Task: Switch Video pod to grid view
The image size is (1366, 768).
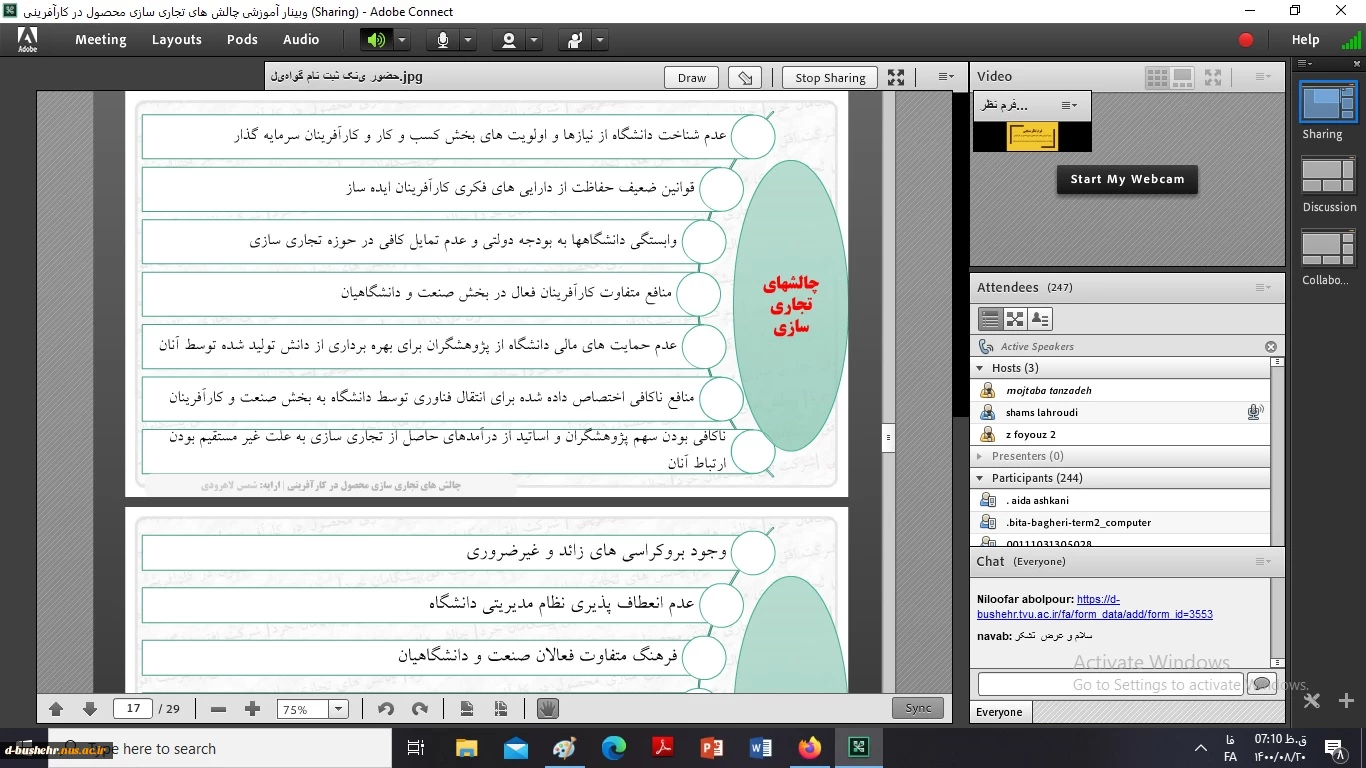Action: (1157, 76)
